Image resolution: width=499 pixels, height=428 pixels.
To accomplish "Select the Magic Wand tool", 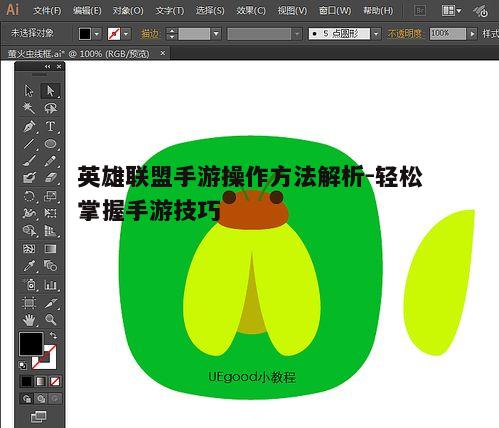I will click(29, 108).
